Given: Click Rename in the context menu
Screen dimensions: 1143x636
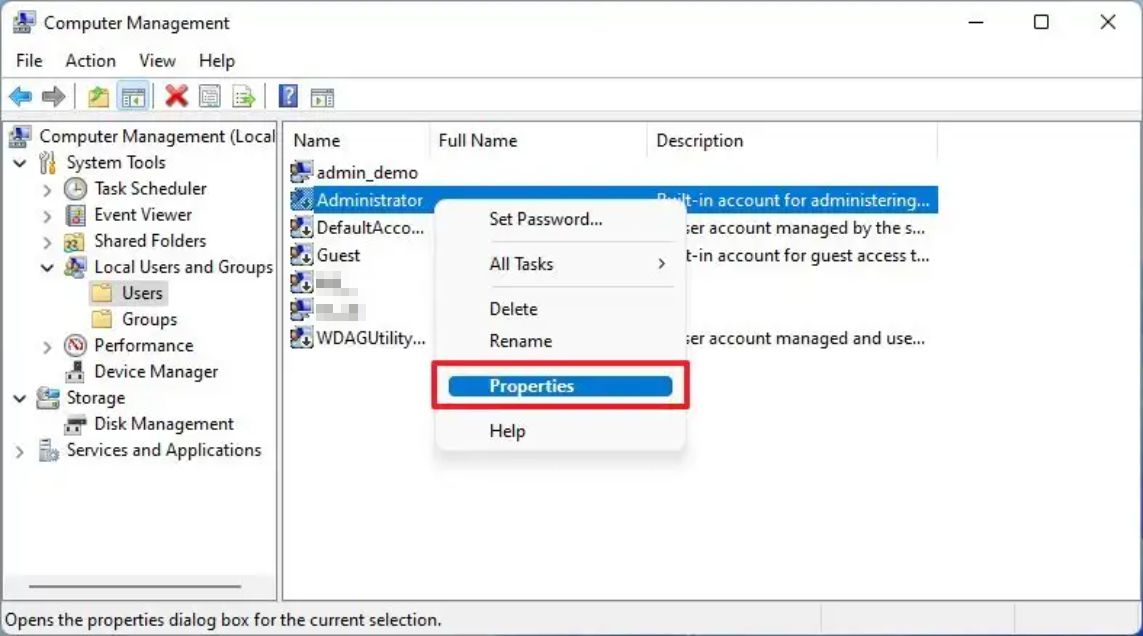Looking at the screenshot, I should pyautogui.click(x=520, y=341).
